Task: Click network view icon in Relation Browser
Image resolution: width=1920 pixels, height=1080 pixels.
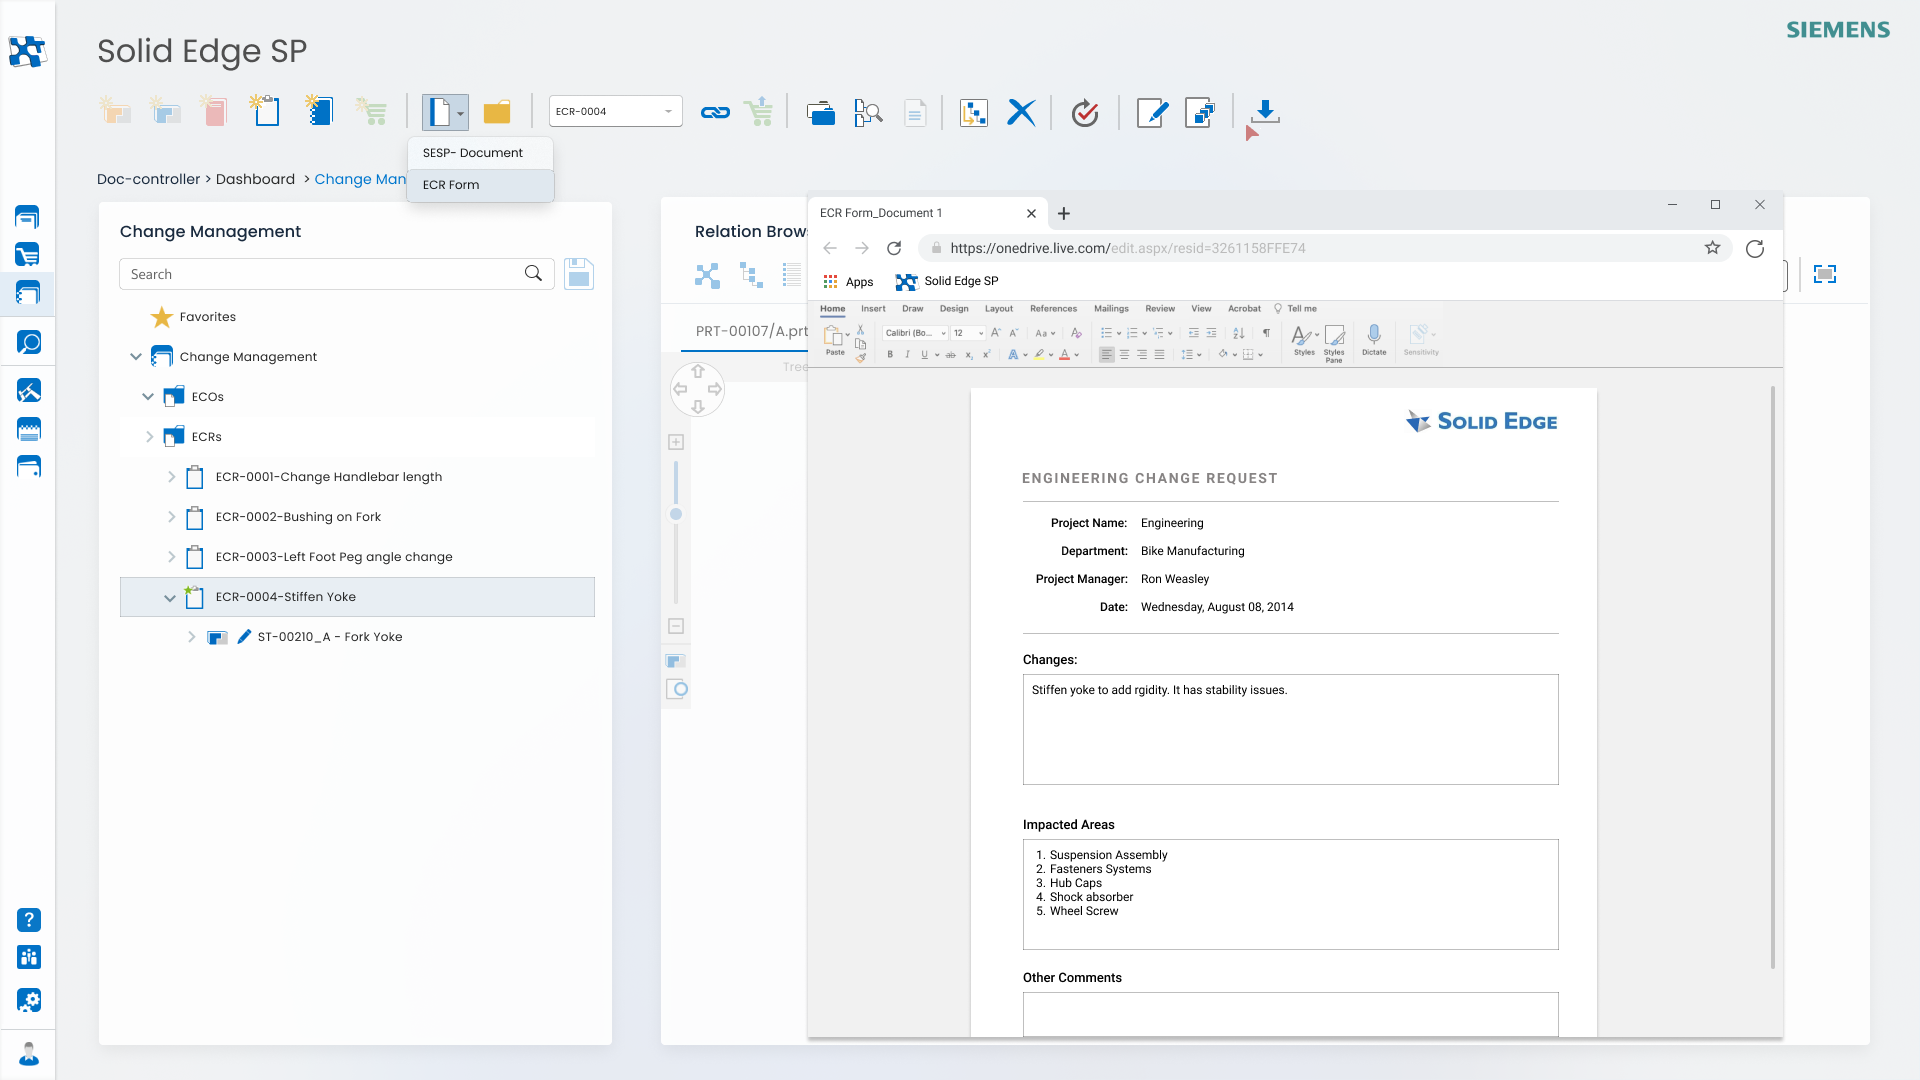Action: tap(707, 275)
